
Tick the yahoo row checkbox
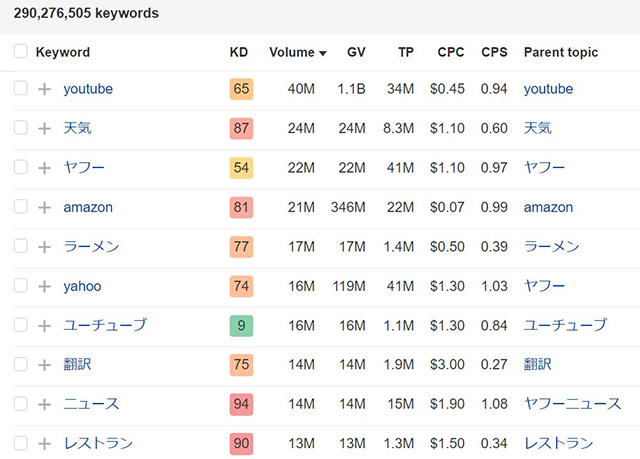[21, 285]
